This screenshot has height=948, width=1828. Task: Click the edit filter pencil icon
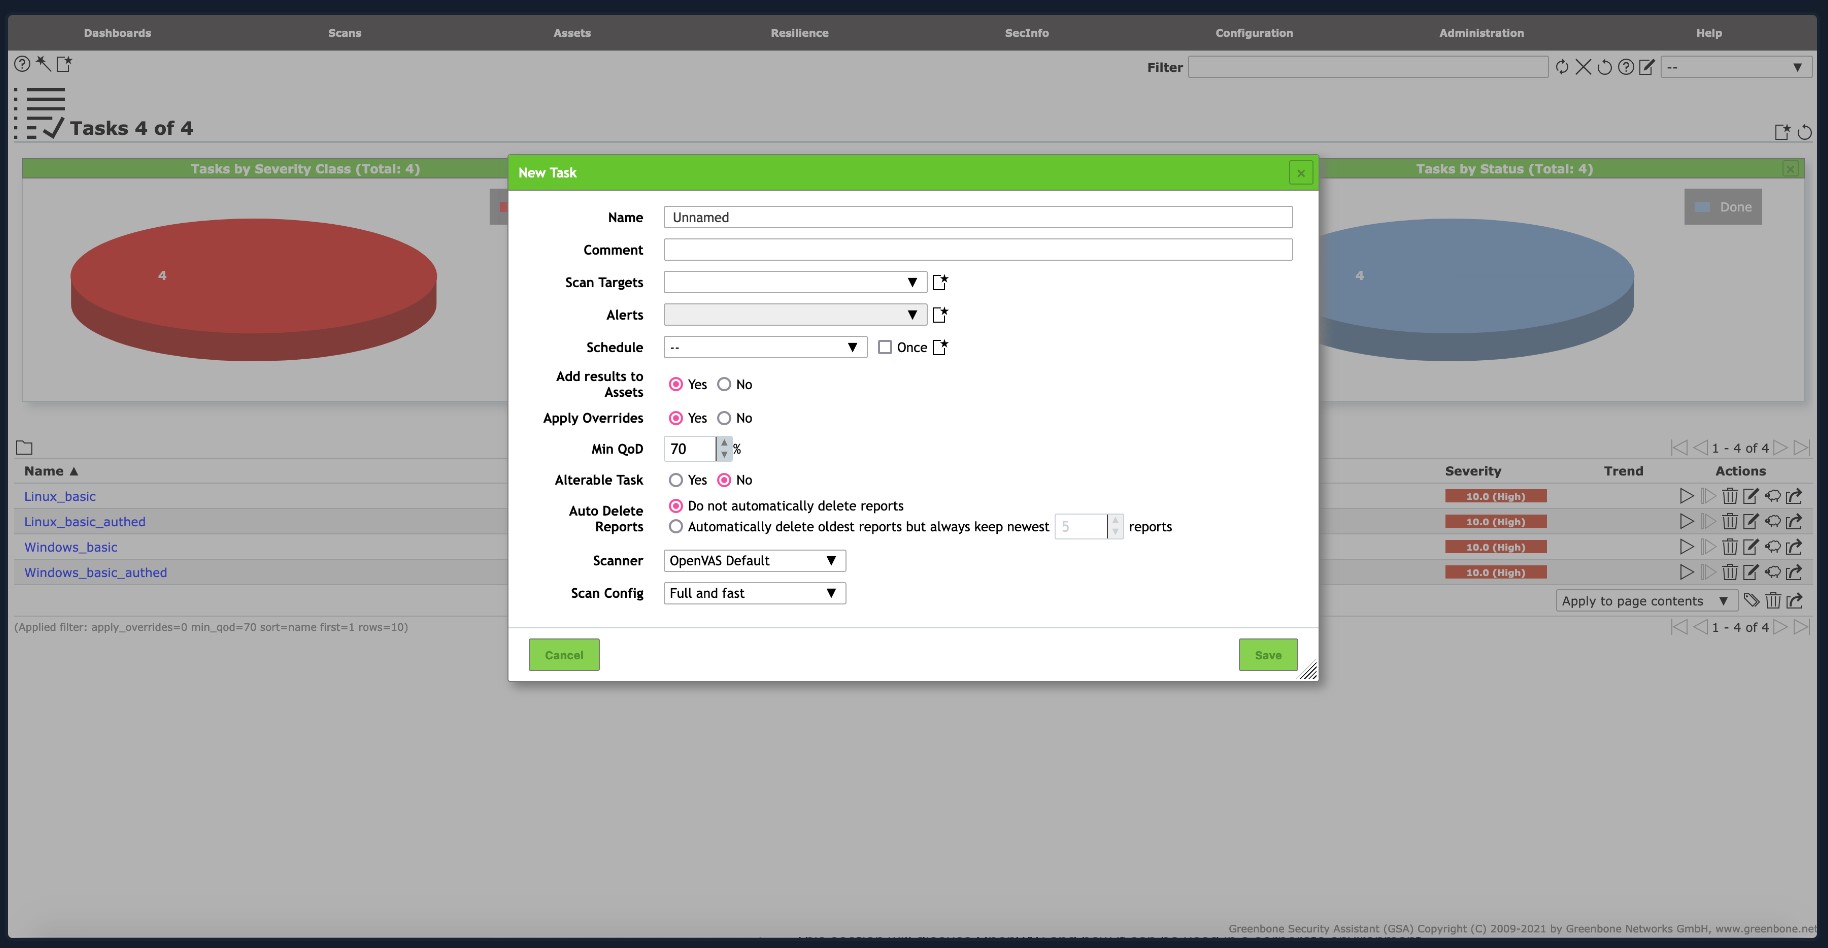[x=1647, y=67]
